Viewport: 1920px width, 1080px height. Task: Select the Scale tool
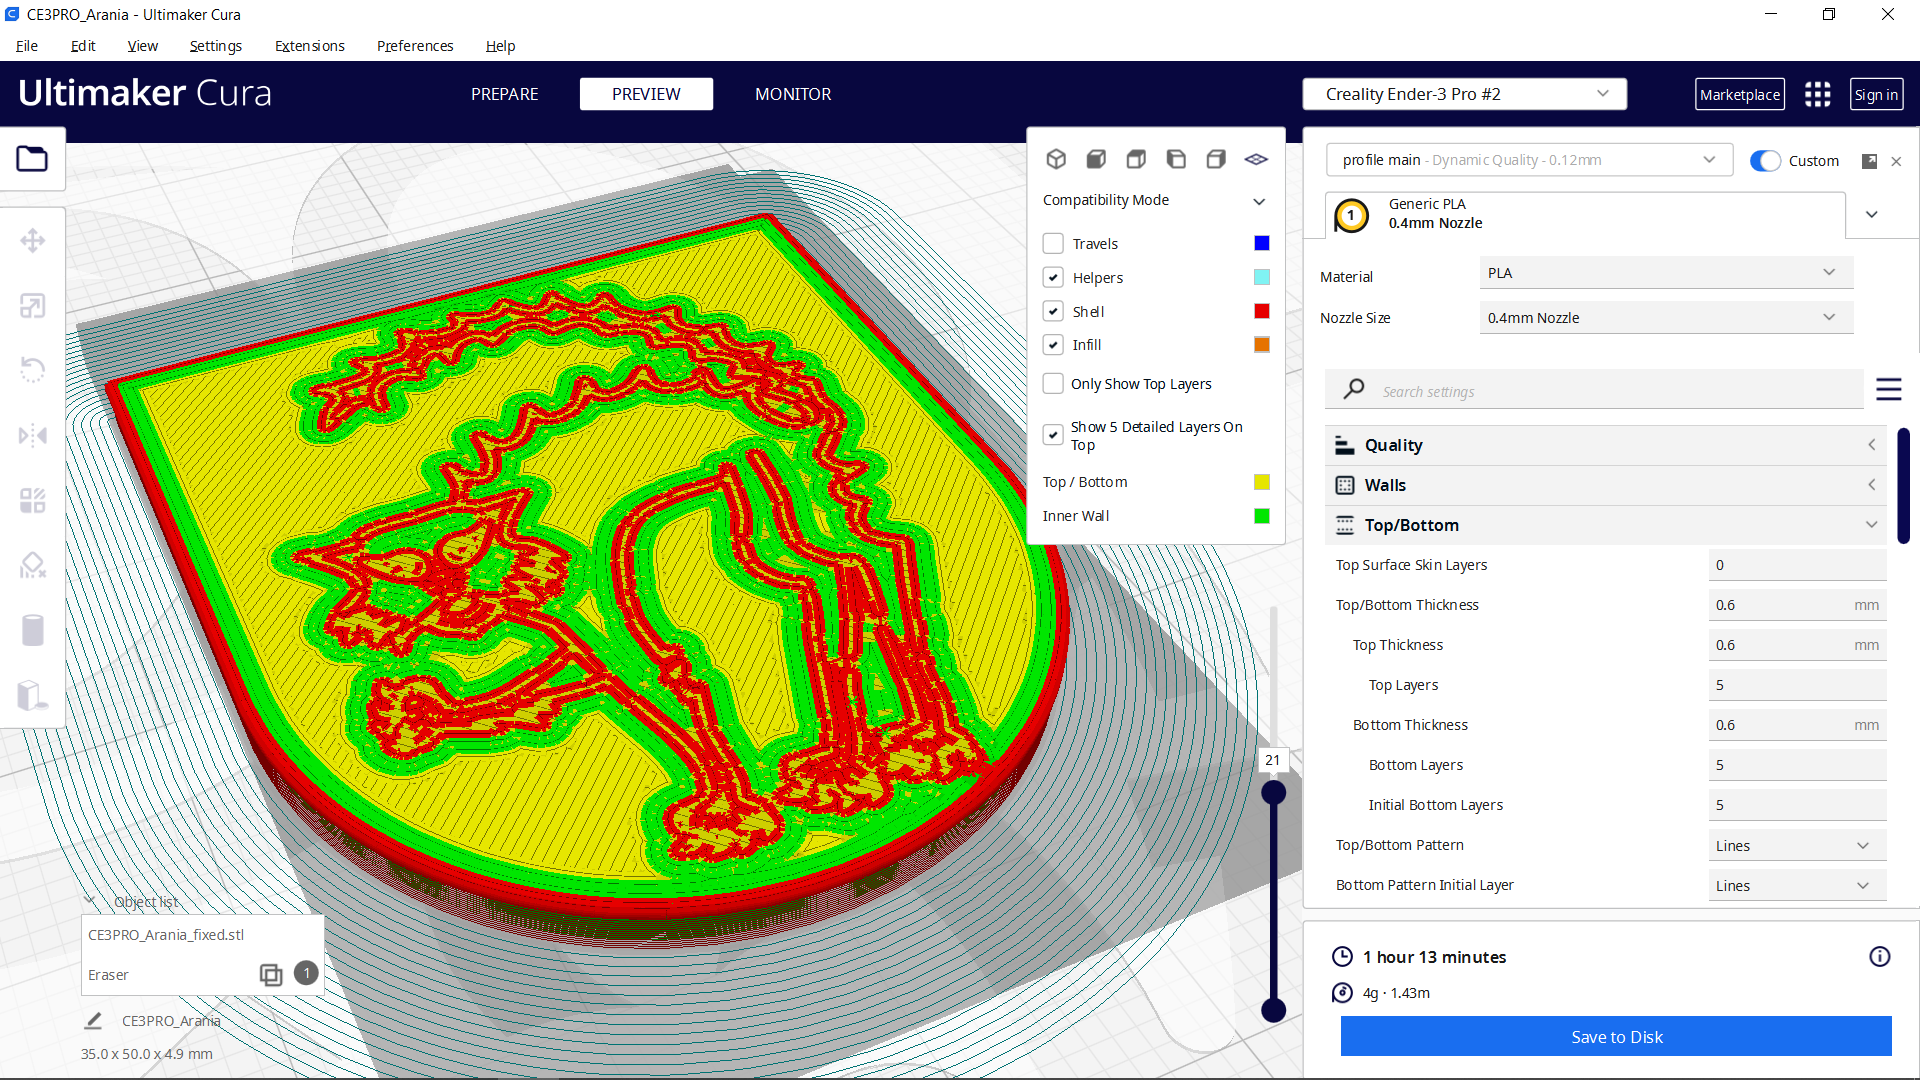[x=33, y=305]
